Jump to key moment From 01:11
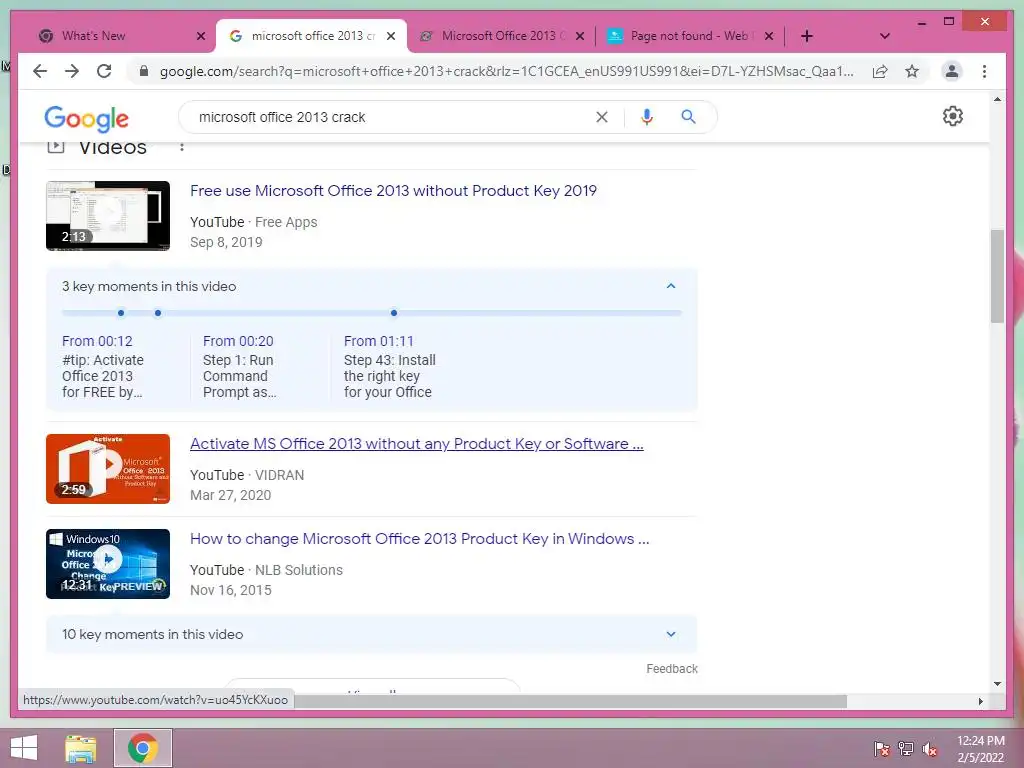 coord(379,341)
